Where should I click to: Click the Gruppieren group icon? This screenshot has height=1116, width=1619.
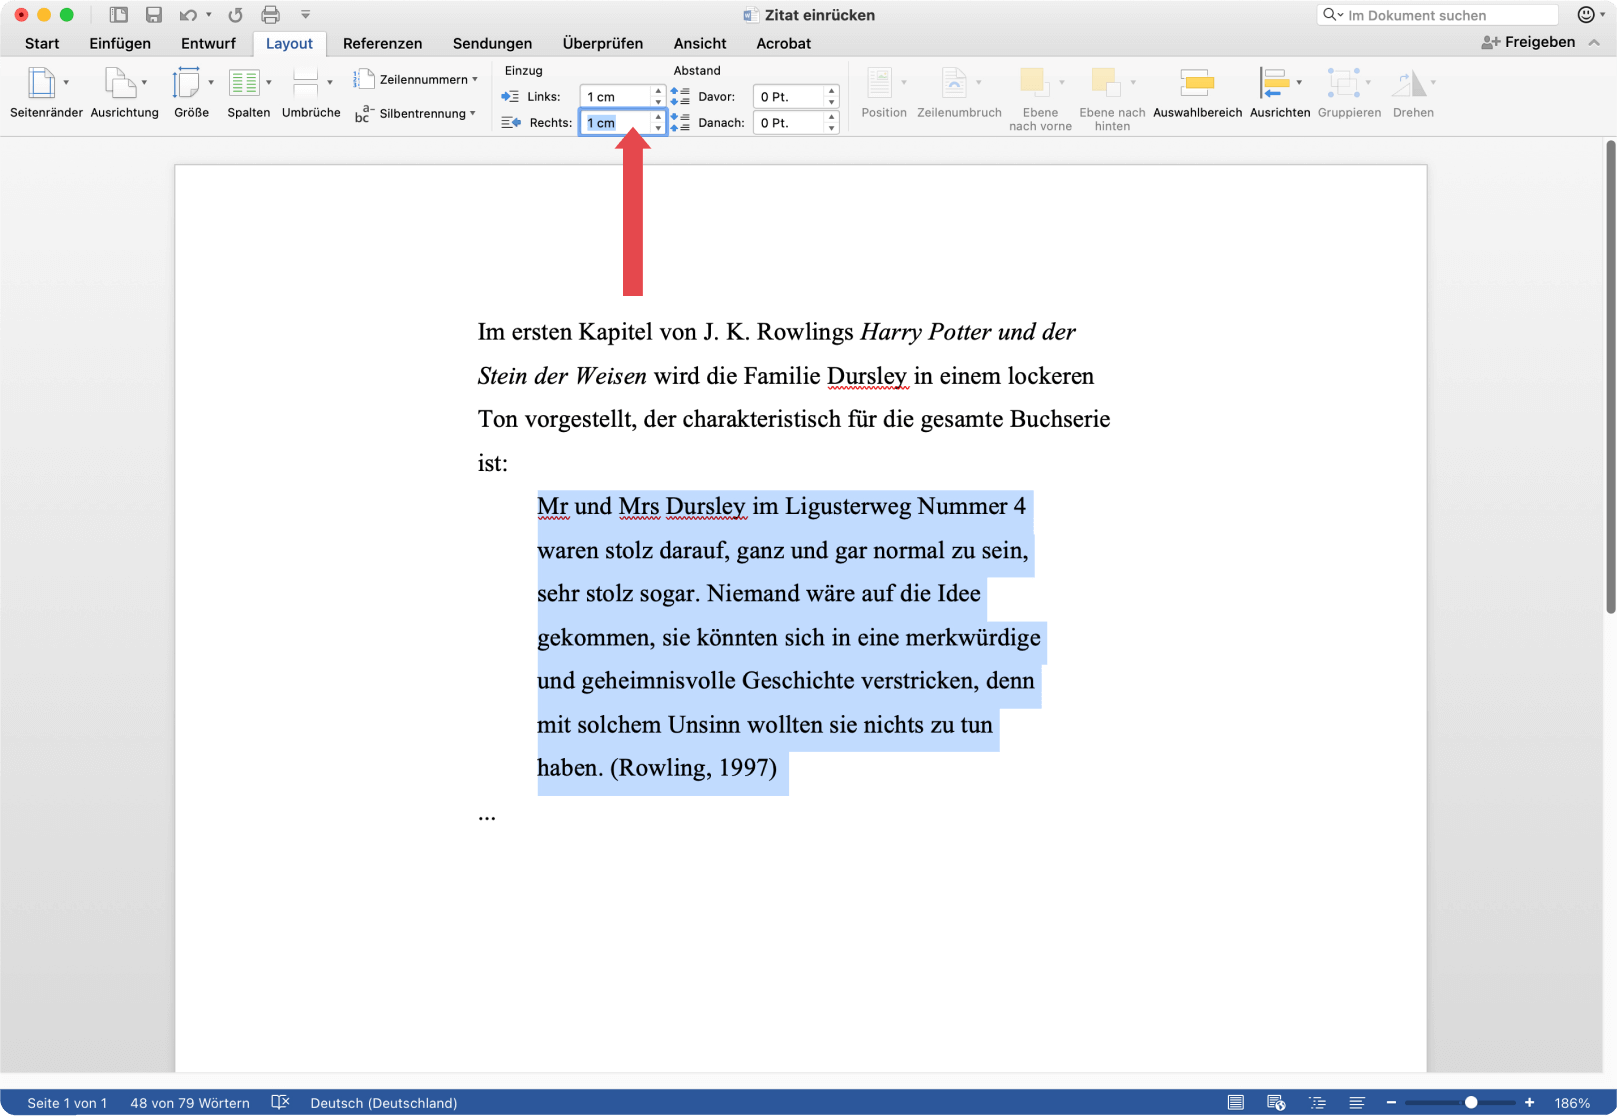tap(1343, 83)
